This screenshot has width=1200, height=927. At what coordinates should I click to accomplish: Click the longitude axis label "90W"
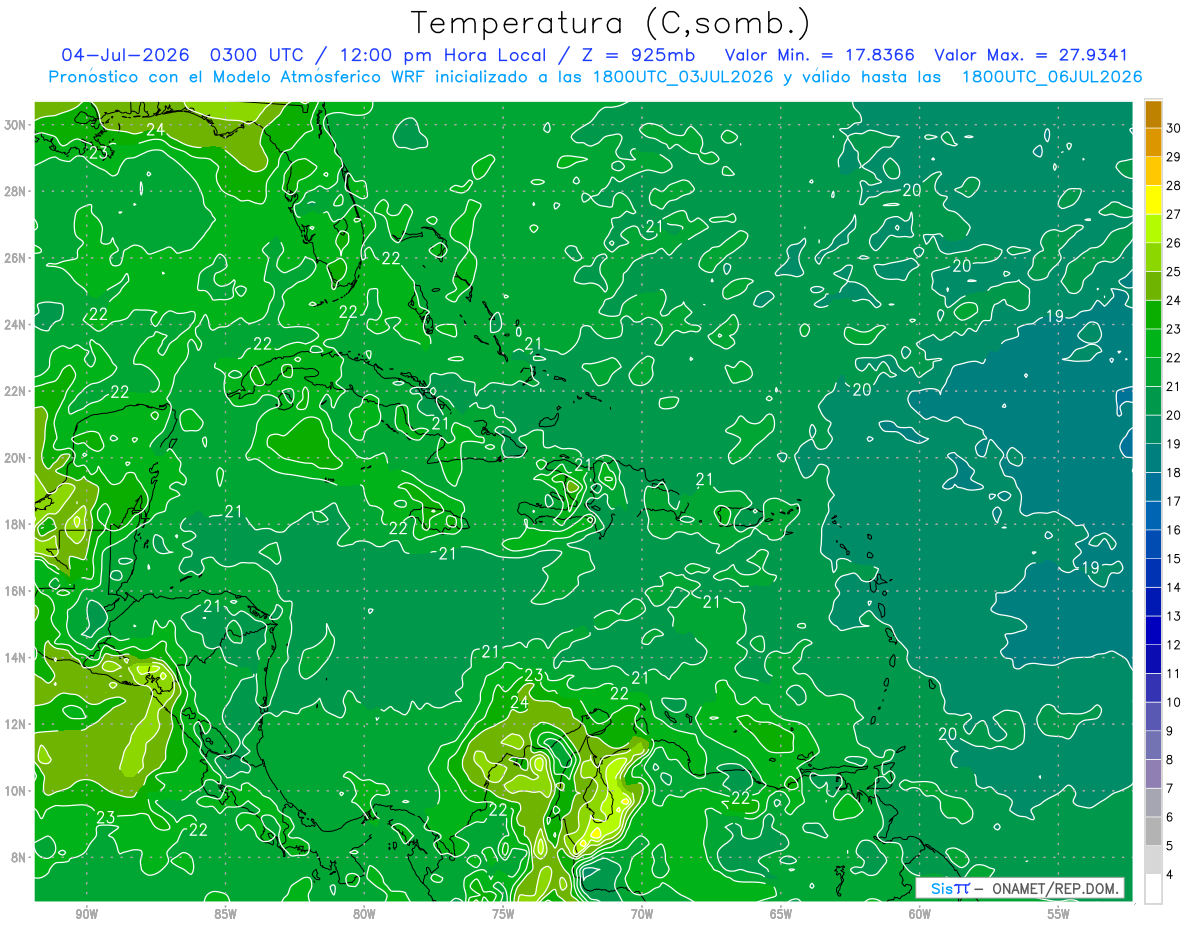pos(86,914)
